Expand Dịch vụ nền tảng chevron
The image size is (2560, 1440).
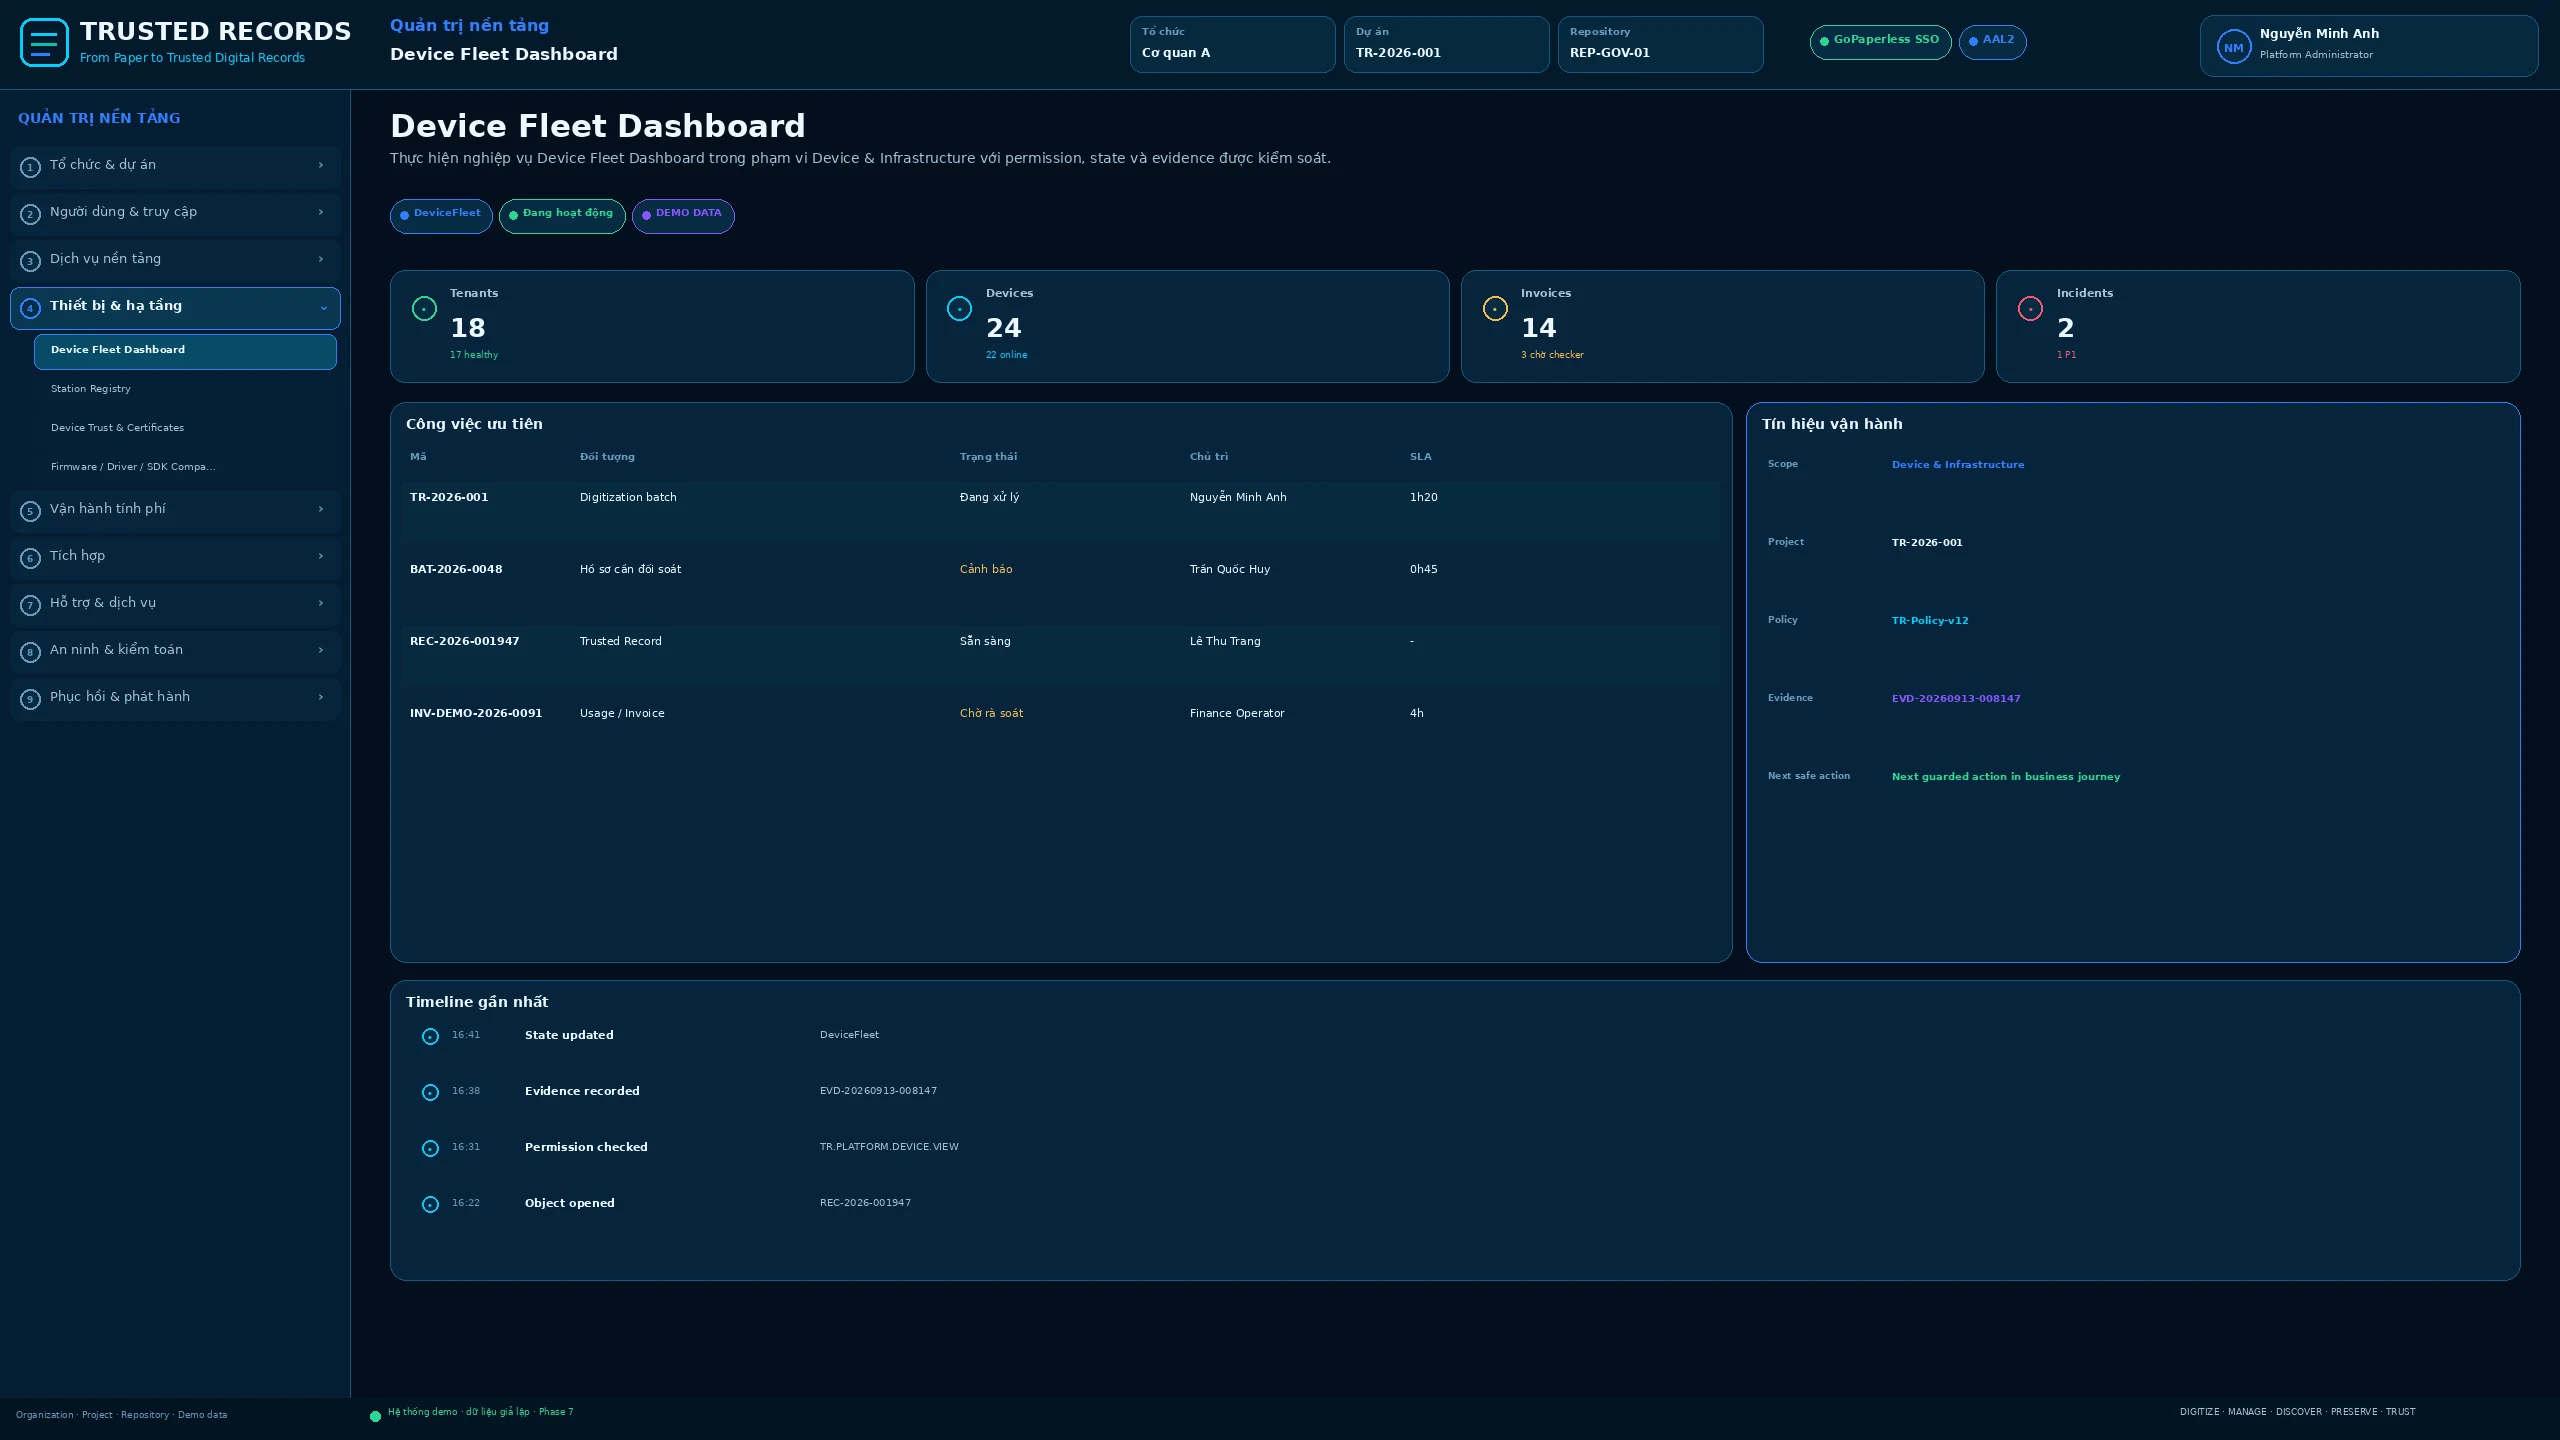321,259
